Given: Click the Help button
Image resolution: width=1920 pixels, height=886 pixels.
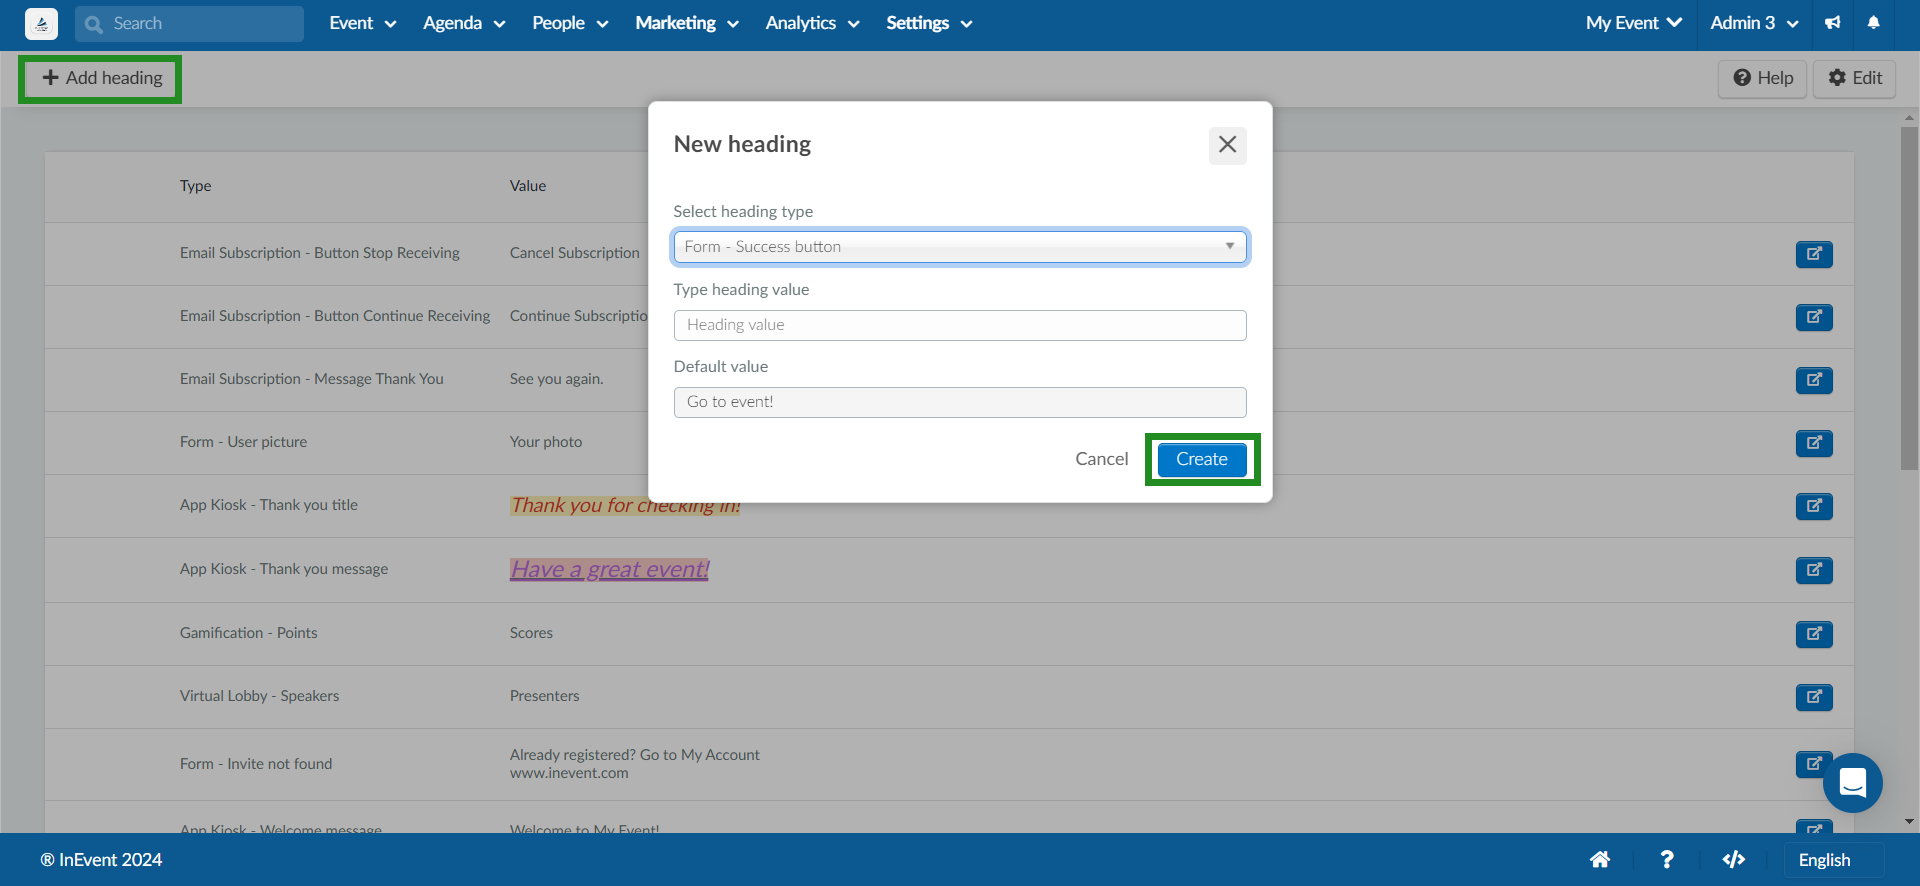Looking at the screenshot, I should coord(1763,78).
